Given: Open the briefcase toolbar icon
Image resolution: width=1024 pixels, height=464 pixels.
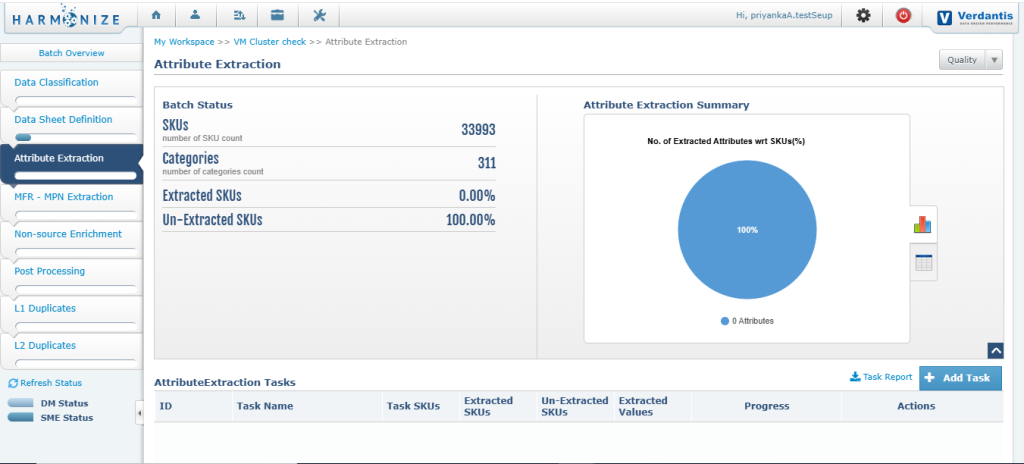Looking at the screenshot, I should click(x=278, y=14).
